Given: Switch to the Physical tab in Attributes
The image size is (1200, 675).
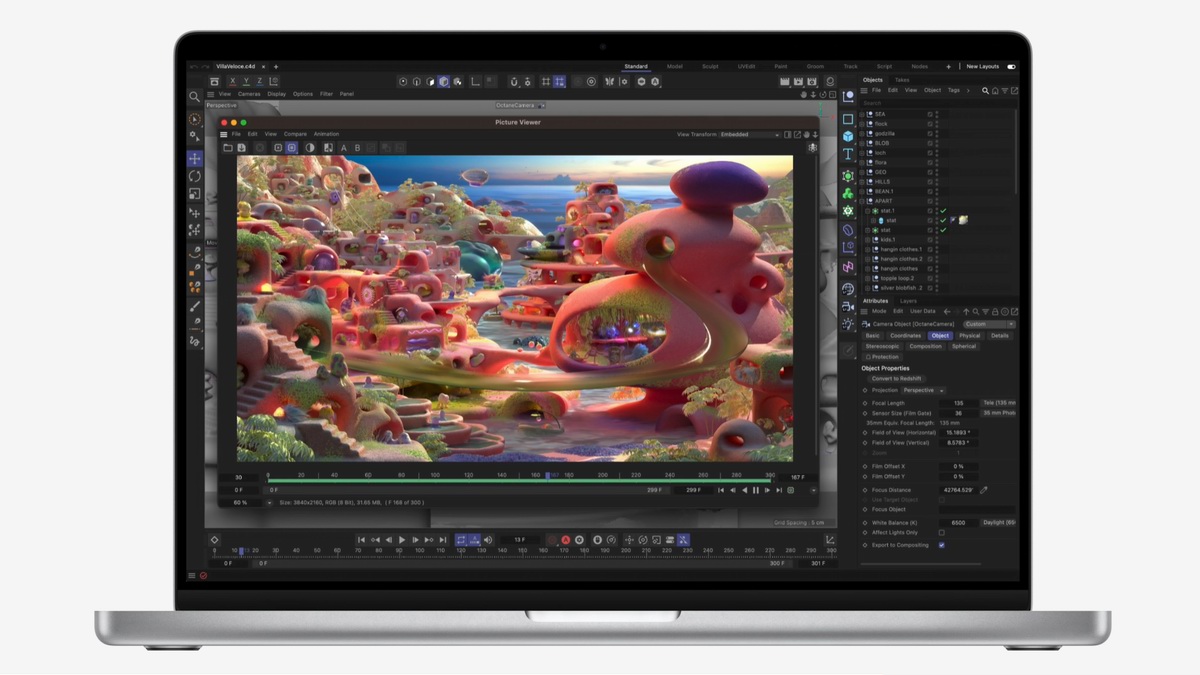Looking at the screenshot, I should 970,336.
